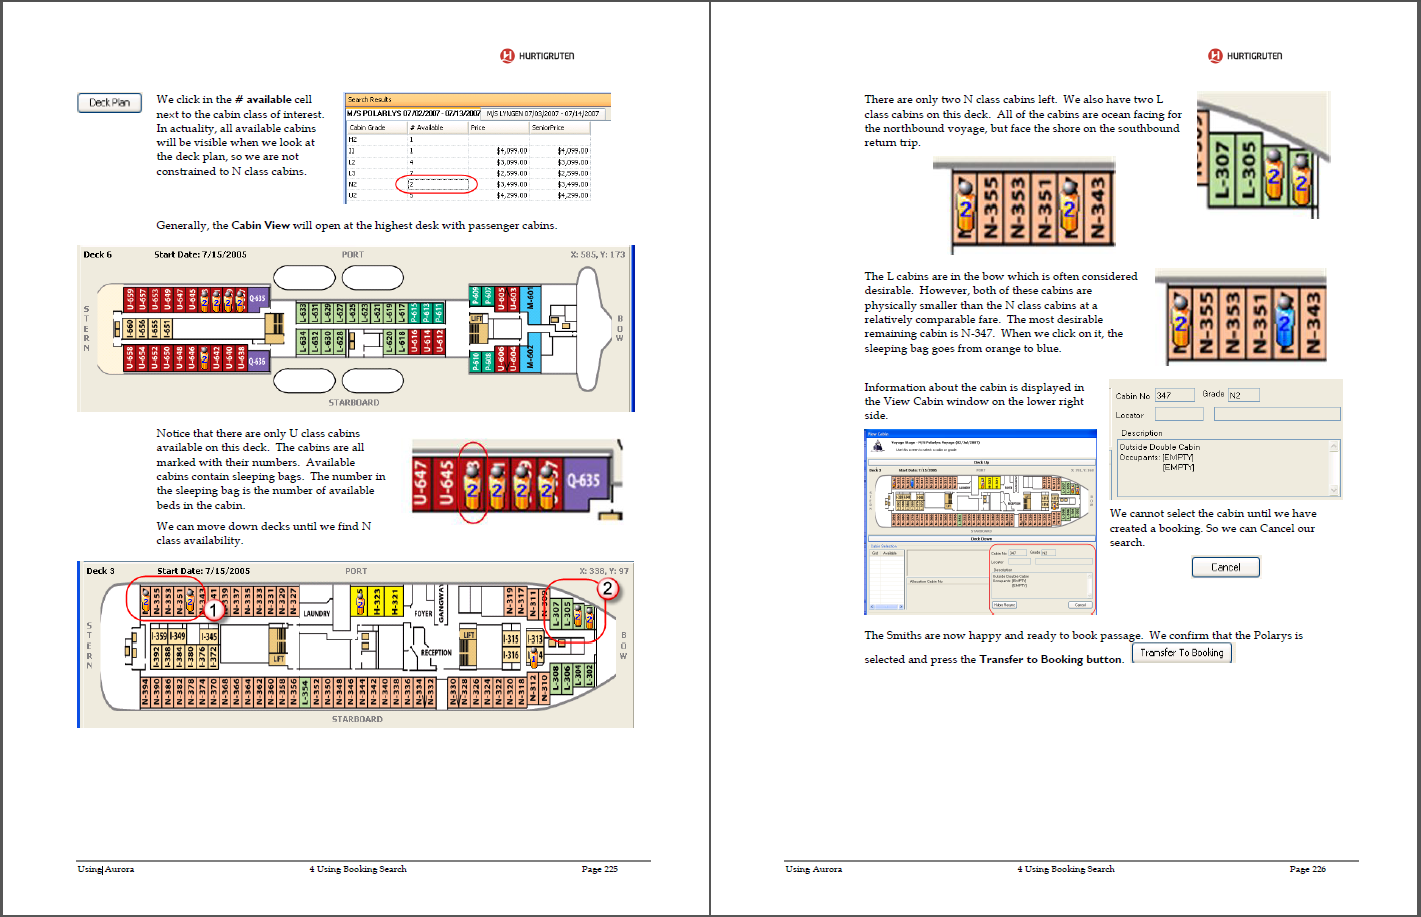The height and width of the screenshot is (917, 1421).
Task: Open the M/S POLARLYS tab in Search Results
Action: [x=414, y=114]
